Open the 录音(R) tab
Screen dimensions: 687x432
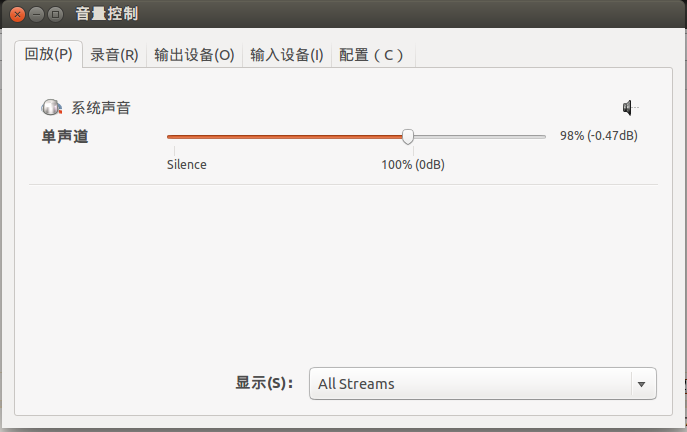click(114, 55)
